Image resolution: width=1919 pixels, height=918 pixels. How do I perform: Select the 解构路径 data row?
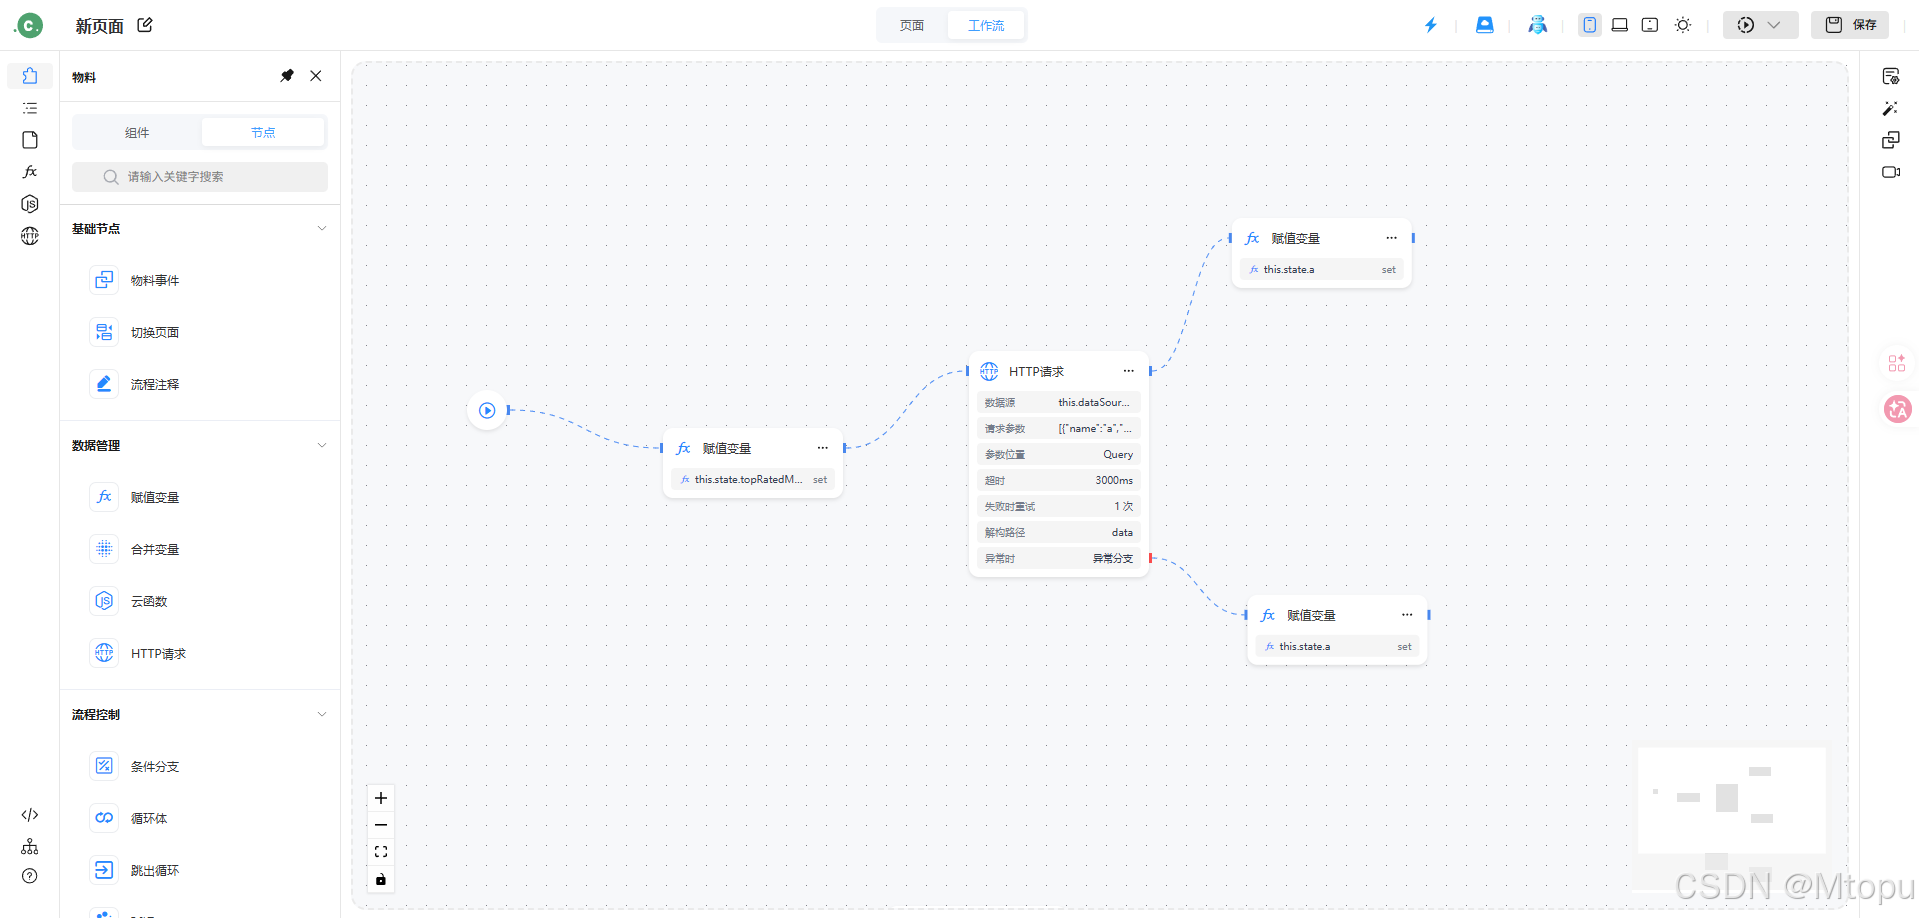(1059, 532)
